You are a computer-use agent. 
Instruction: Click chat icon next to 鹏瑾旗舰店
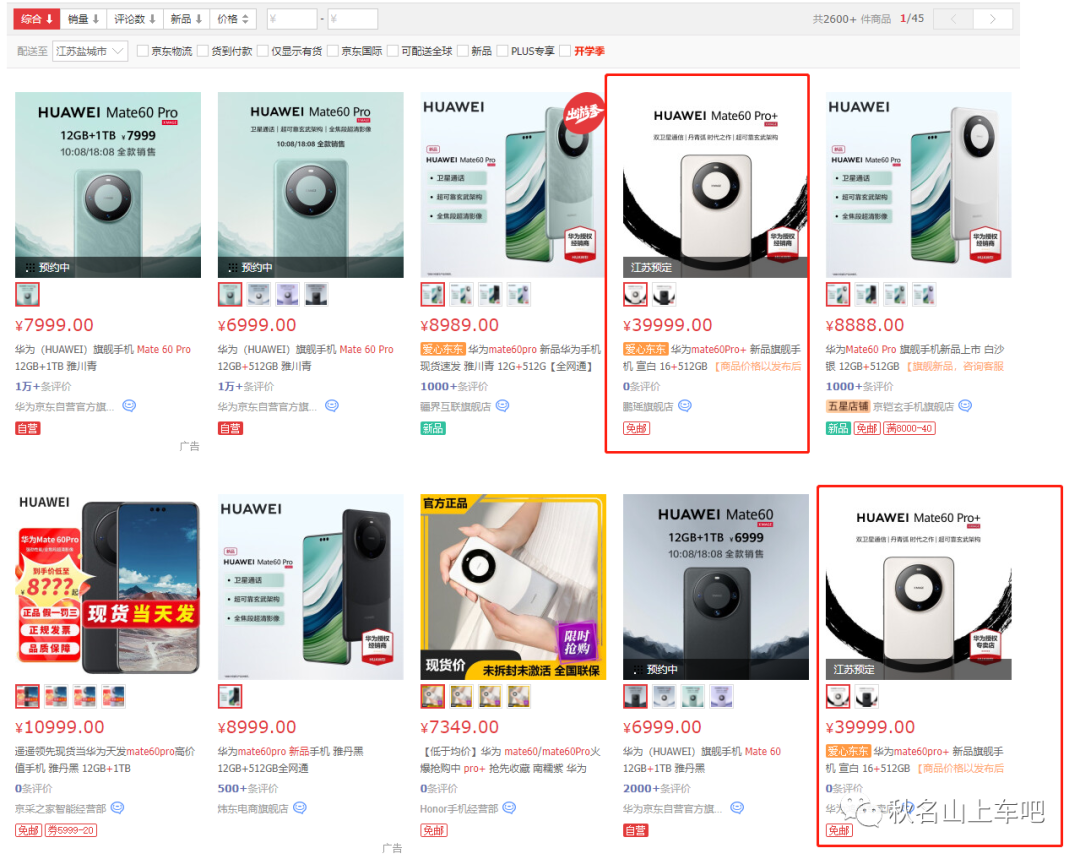coord(685,406)
